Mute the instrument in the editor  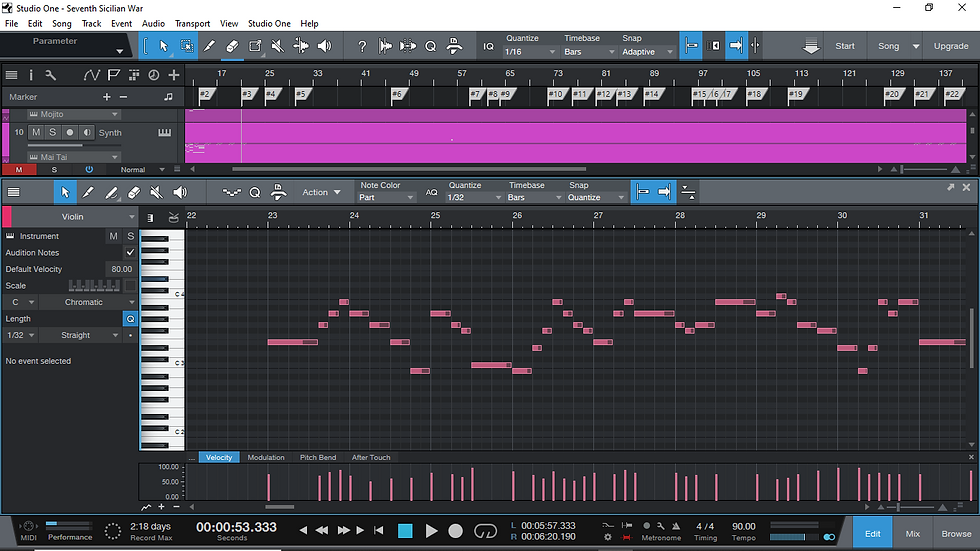[x=113, y=236]
